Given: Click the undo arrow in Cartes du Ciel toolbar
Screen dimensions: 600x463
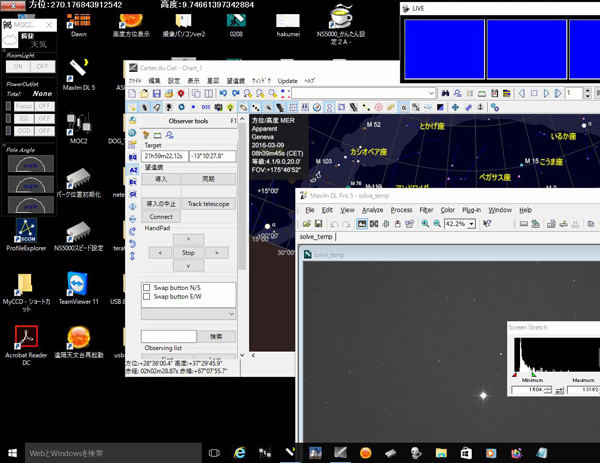Looking at the screenshot, I should point(223,93).
